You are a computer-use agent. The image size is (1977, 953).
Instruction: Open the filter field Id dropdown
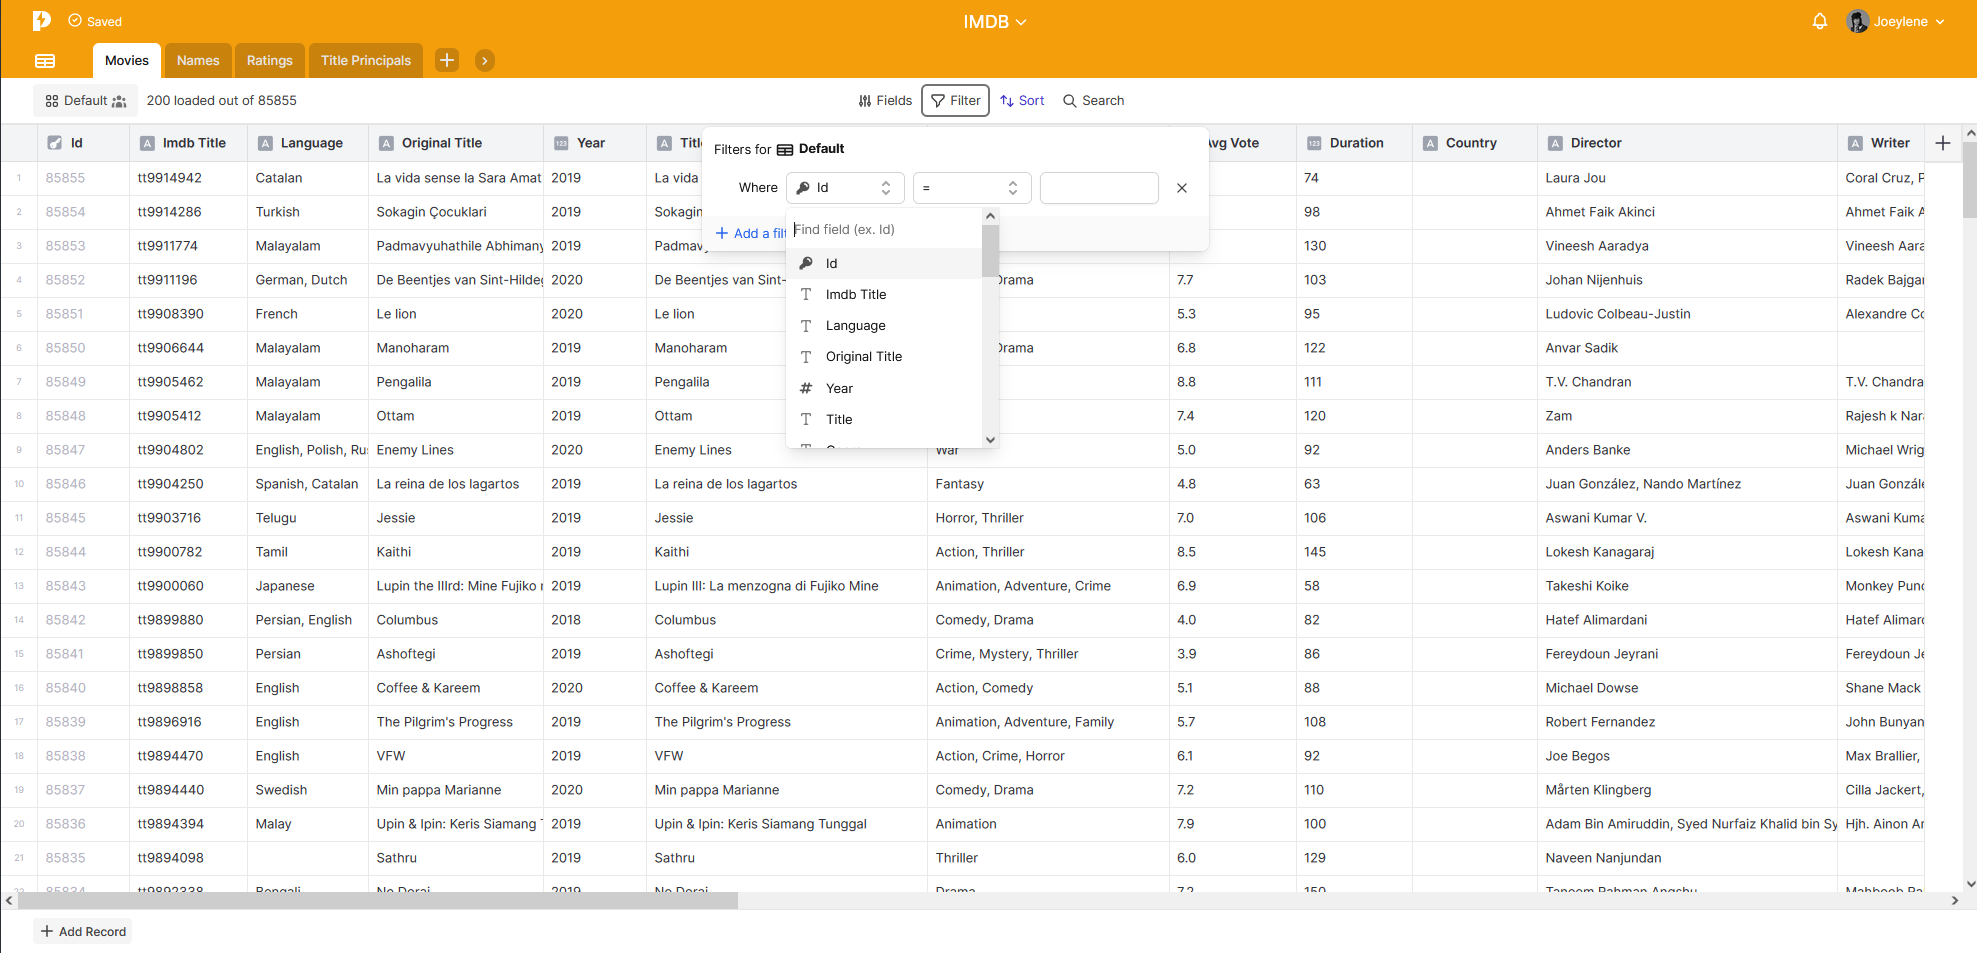point(845,188)
